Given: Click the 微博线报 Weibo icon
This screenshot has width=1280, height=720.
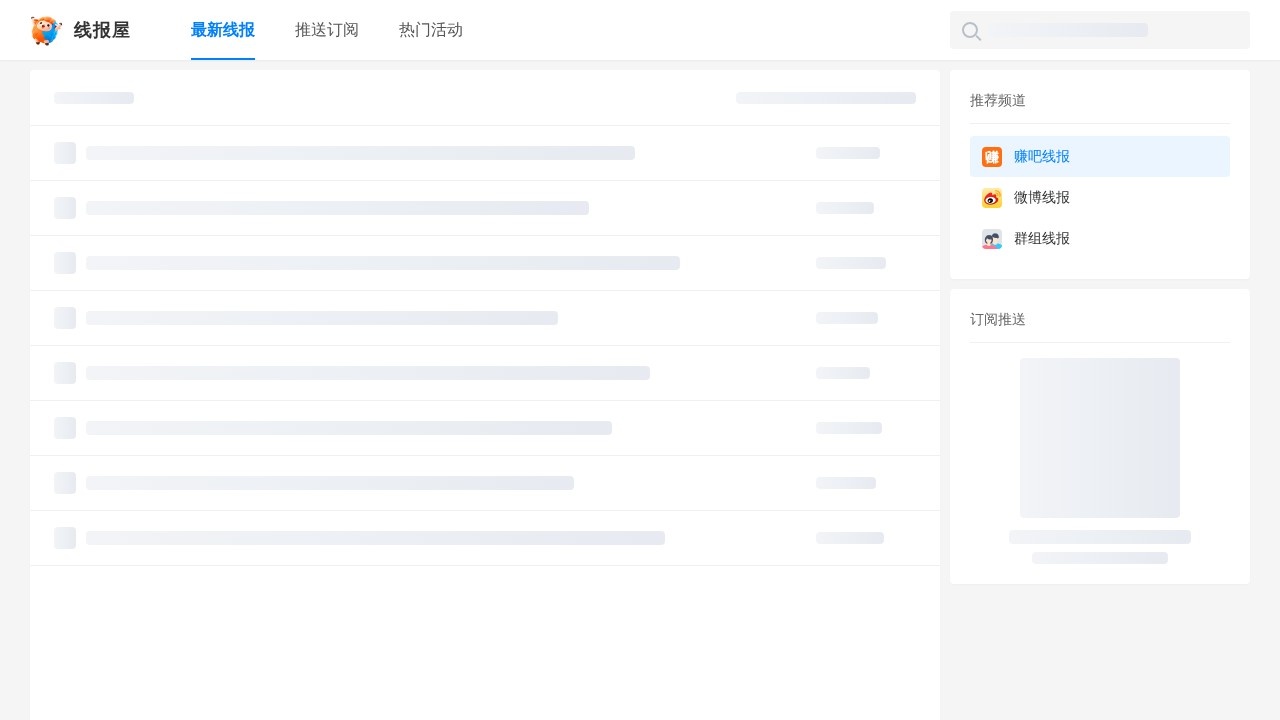Looking at the screenshot, I should pyautogui.click(x=992, y=198).
